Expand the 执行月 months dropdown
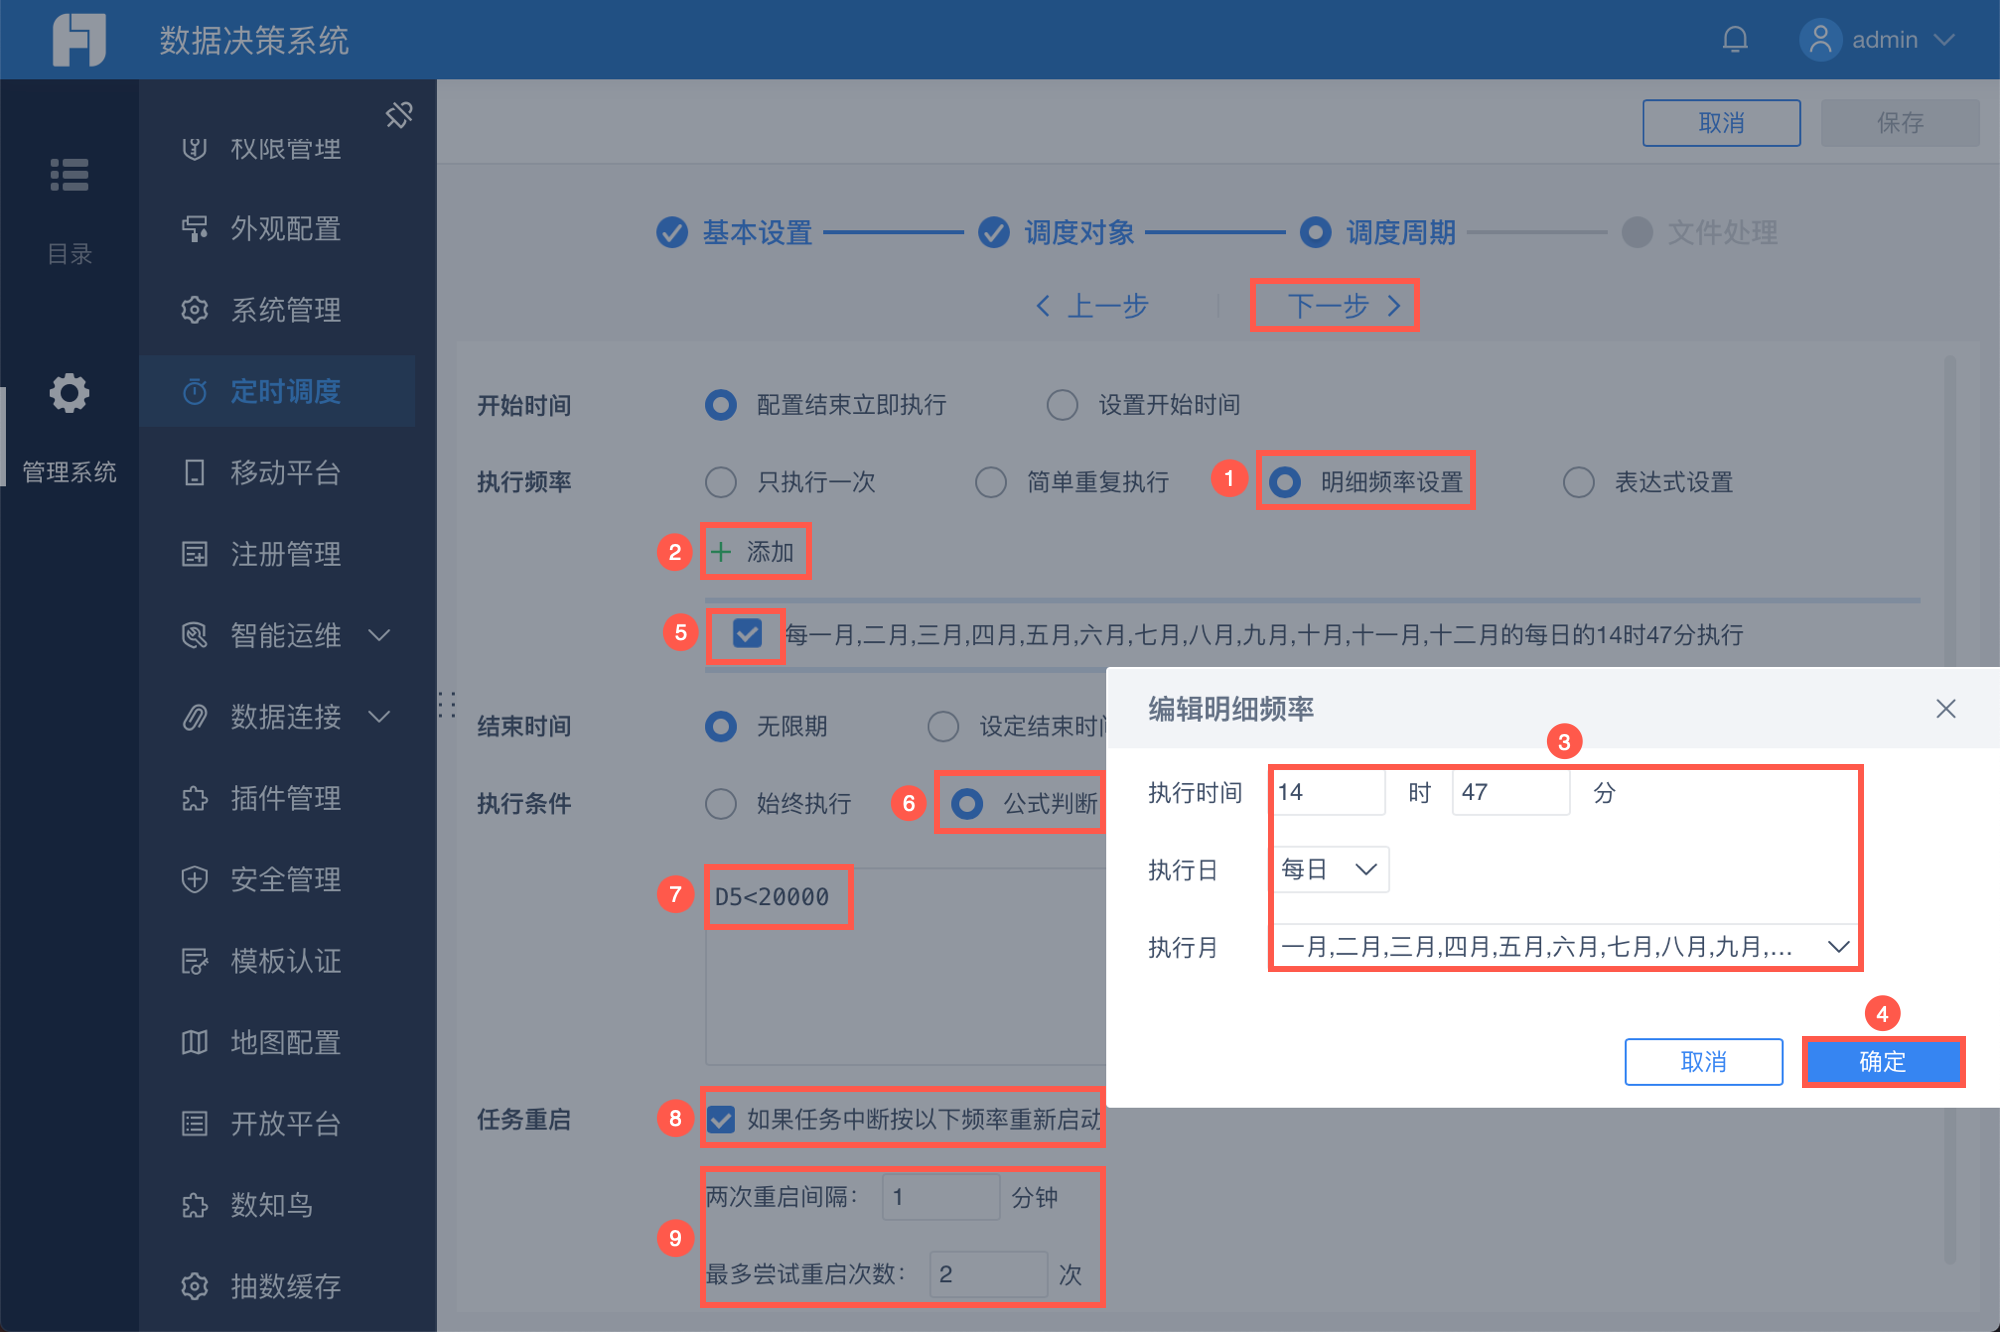Viewport: 2000px width, 1332px height. click(x=1838, y=947)
